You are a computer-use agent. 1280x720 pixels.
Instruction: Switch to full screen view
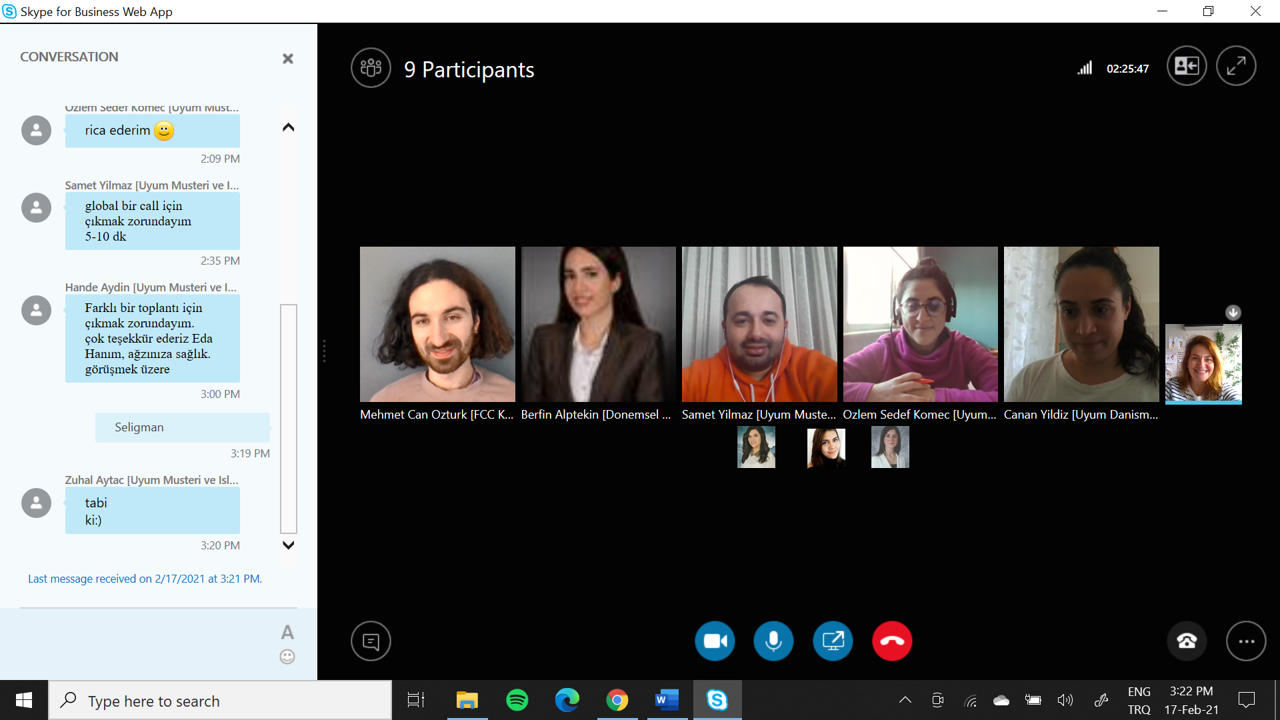coord(1236,66)
